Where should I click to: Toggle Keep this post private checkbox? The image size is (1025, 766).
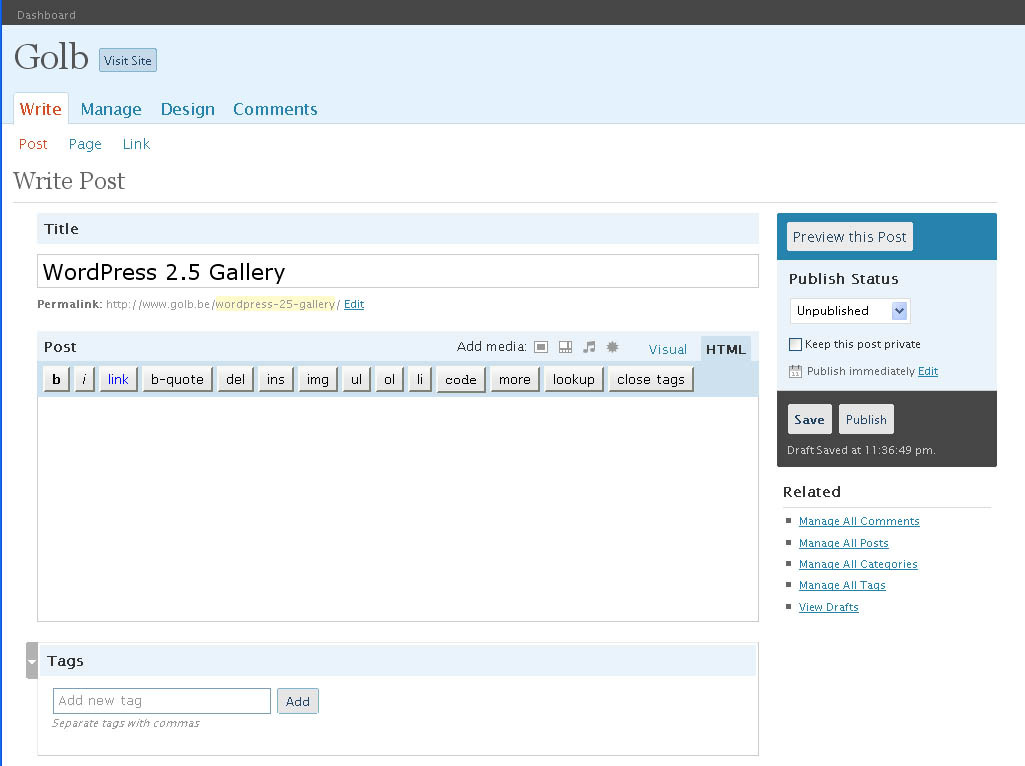(x=796, y=344)
